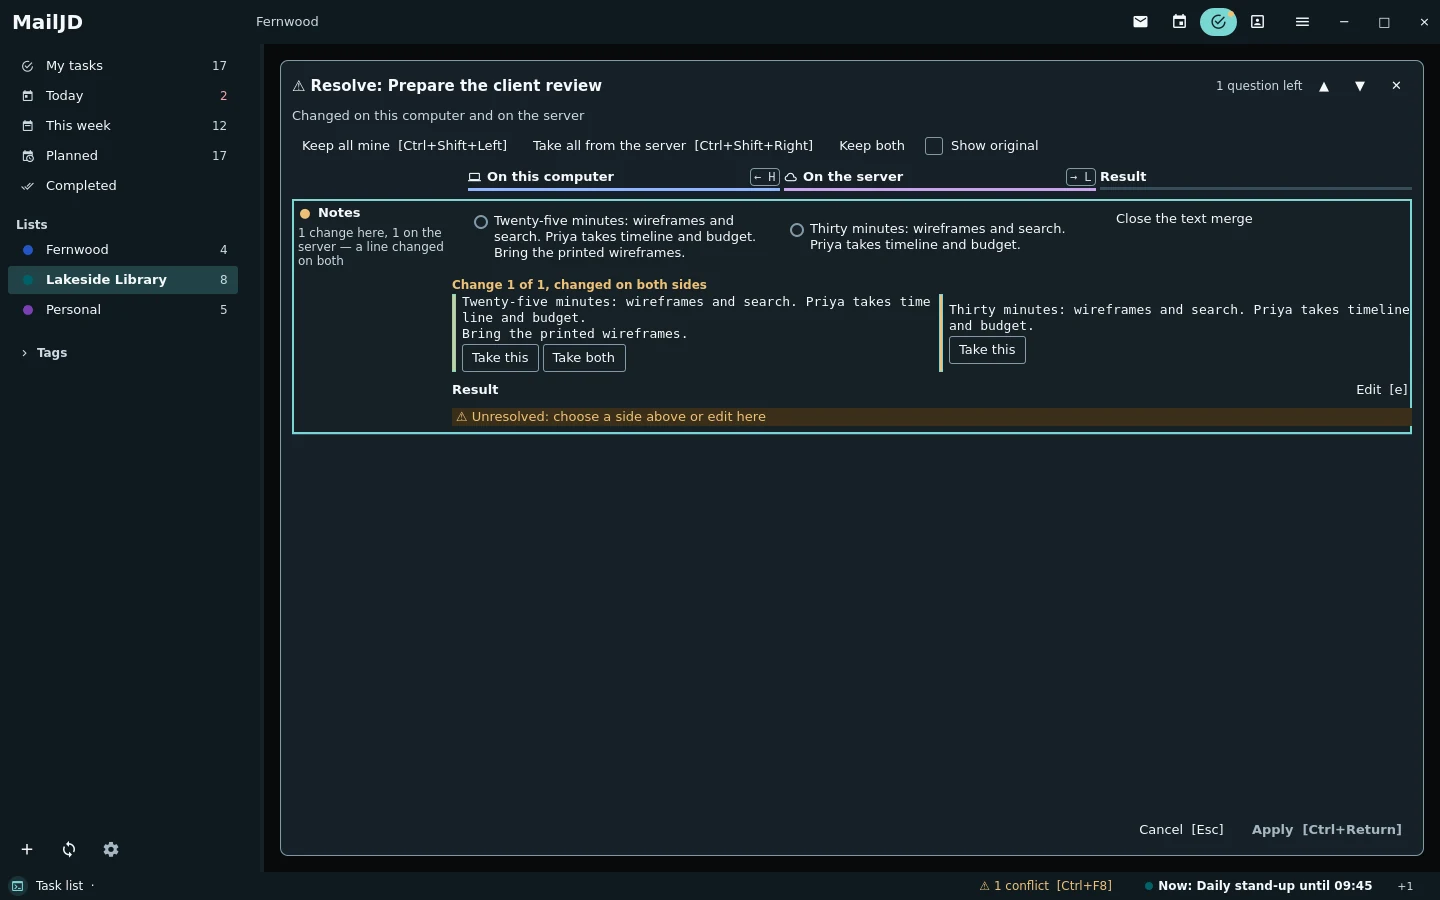Screen dimensions: 1440x900
Task: Click the Keep both button
Action: [872, 146]
